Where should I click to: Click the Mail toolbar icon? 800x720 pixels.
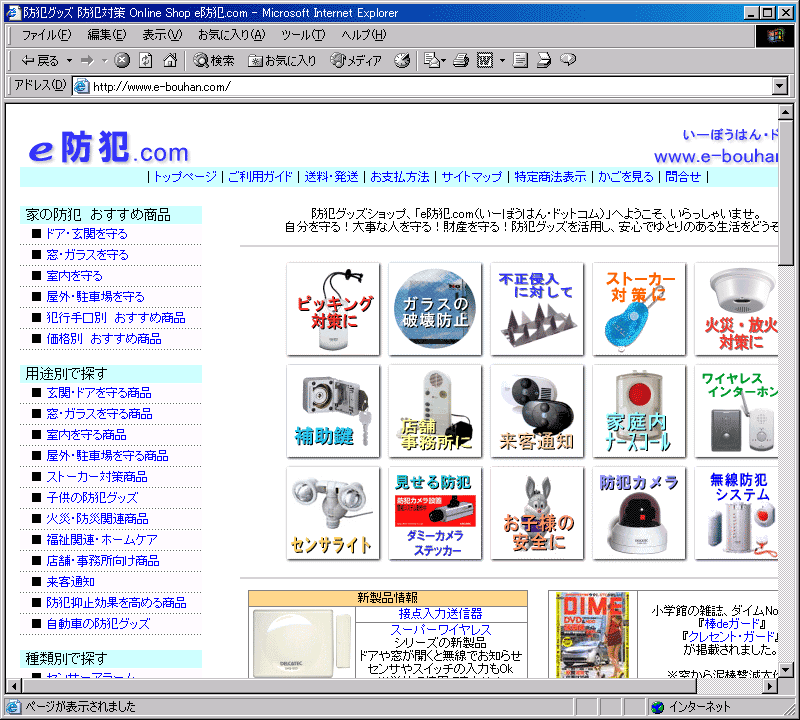point(432,61)
